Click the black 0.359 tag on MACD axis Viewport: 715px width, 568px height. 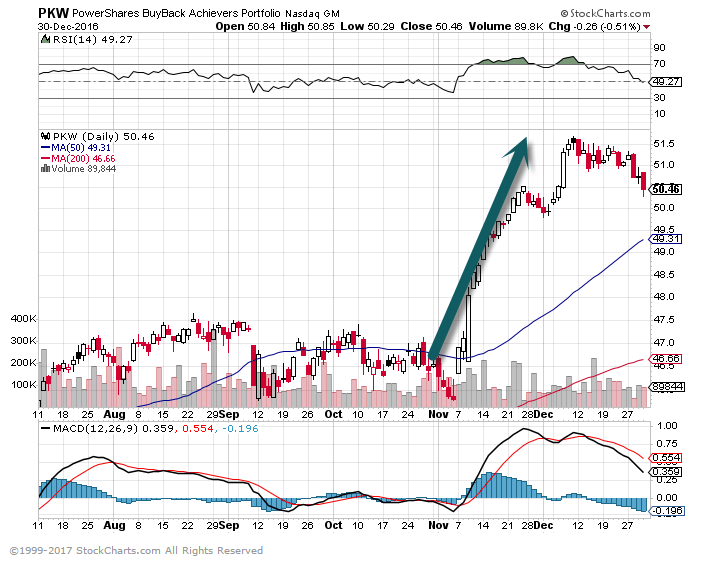point(667,472)
